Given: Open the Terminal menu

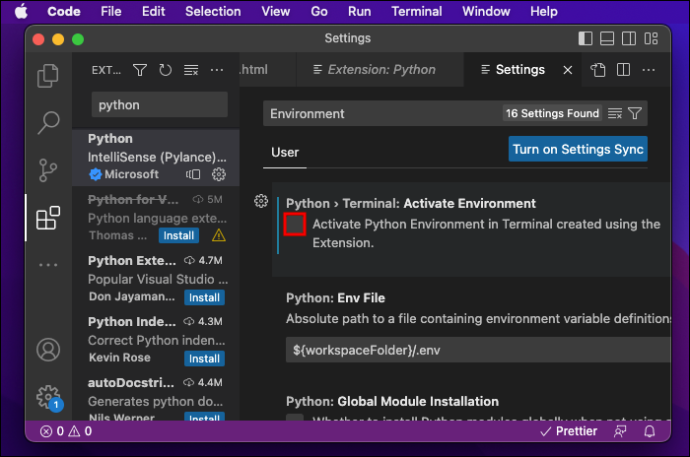Looking at the screenshot, I should (417, 11).
